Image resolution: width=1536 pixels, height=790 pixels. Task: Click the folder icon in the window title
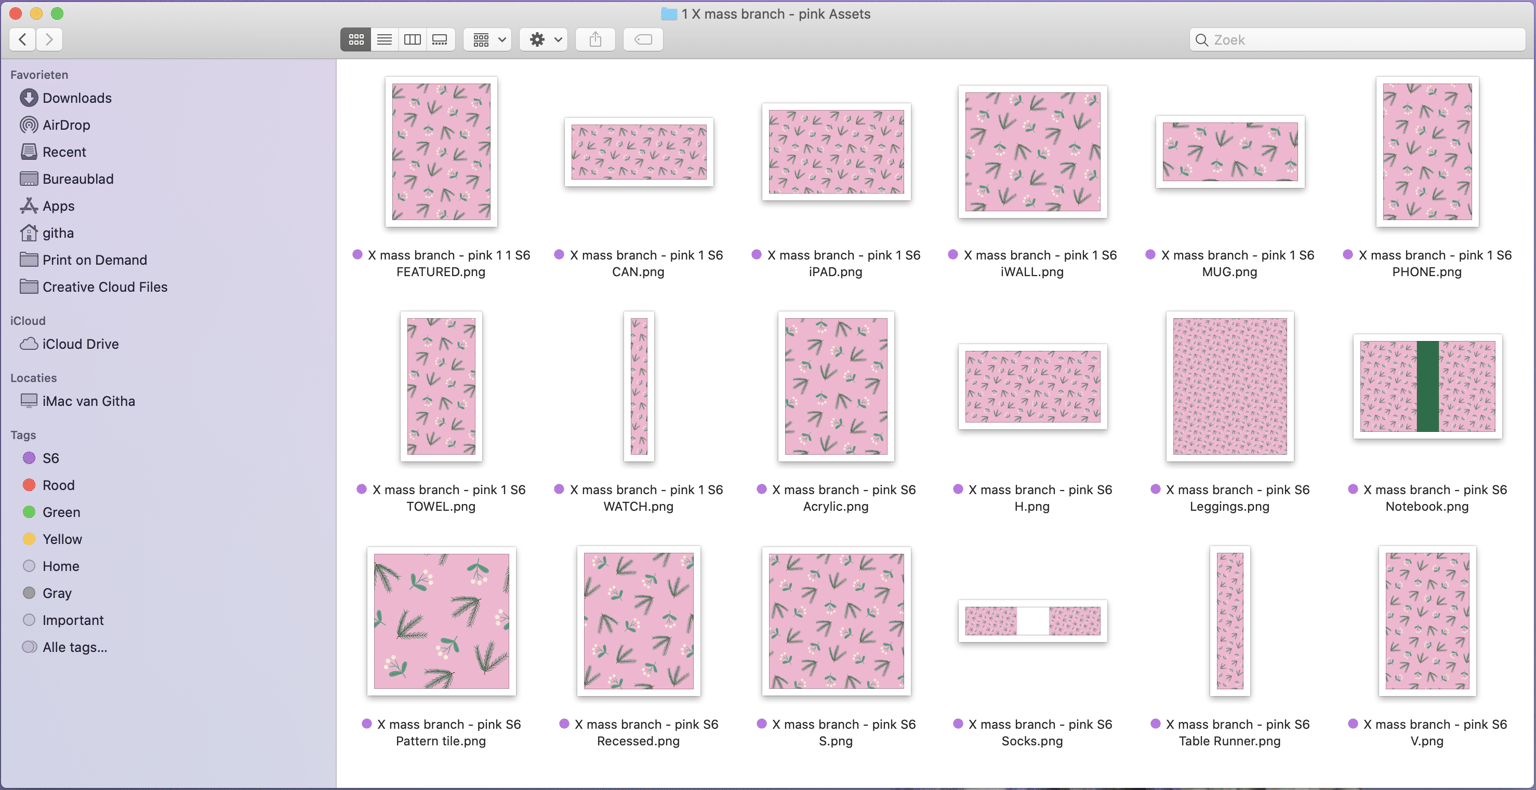point(669,14)
